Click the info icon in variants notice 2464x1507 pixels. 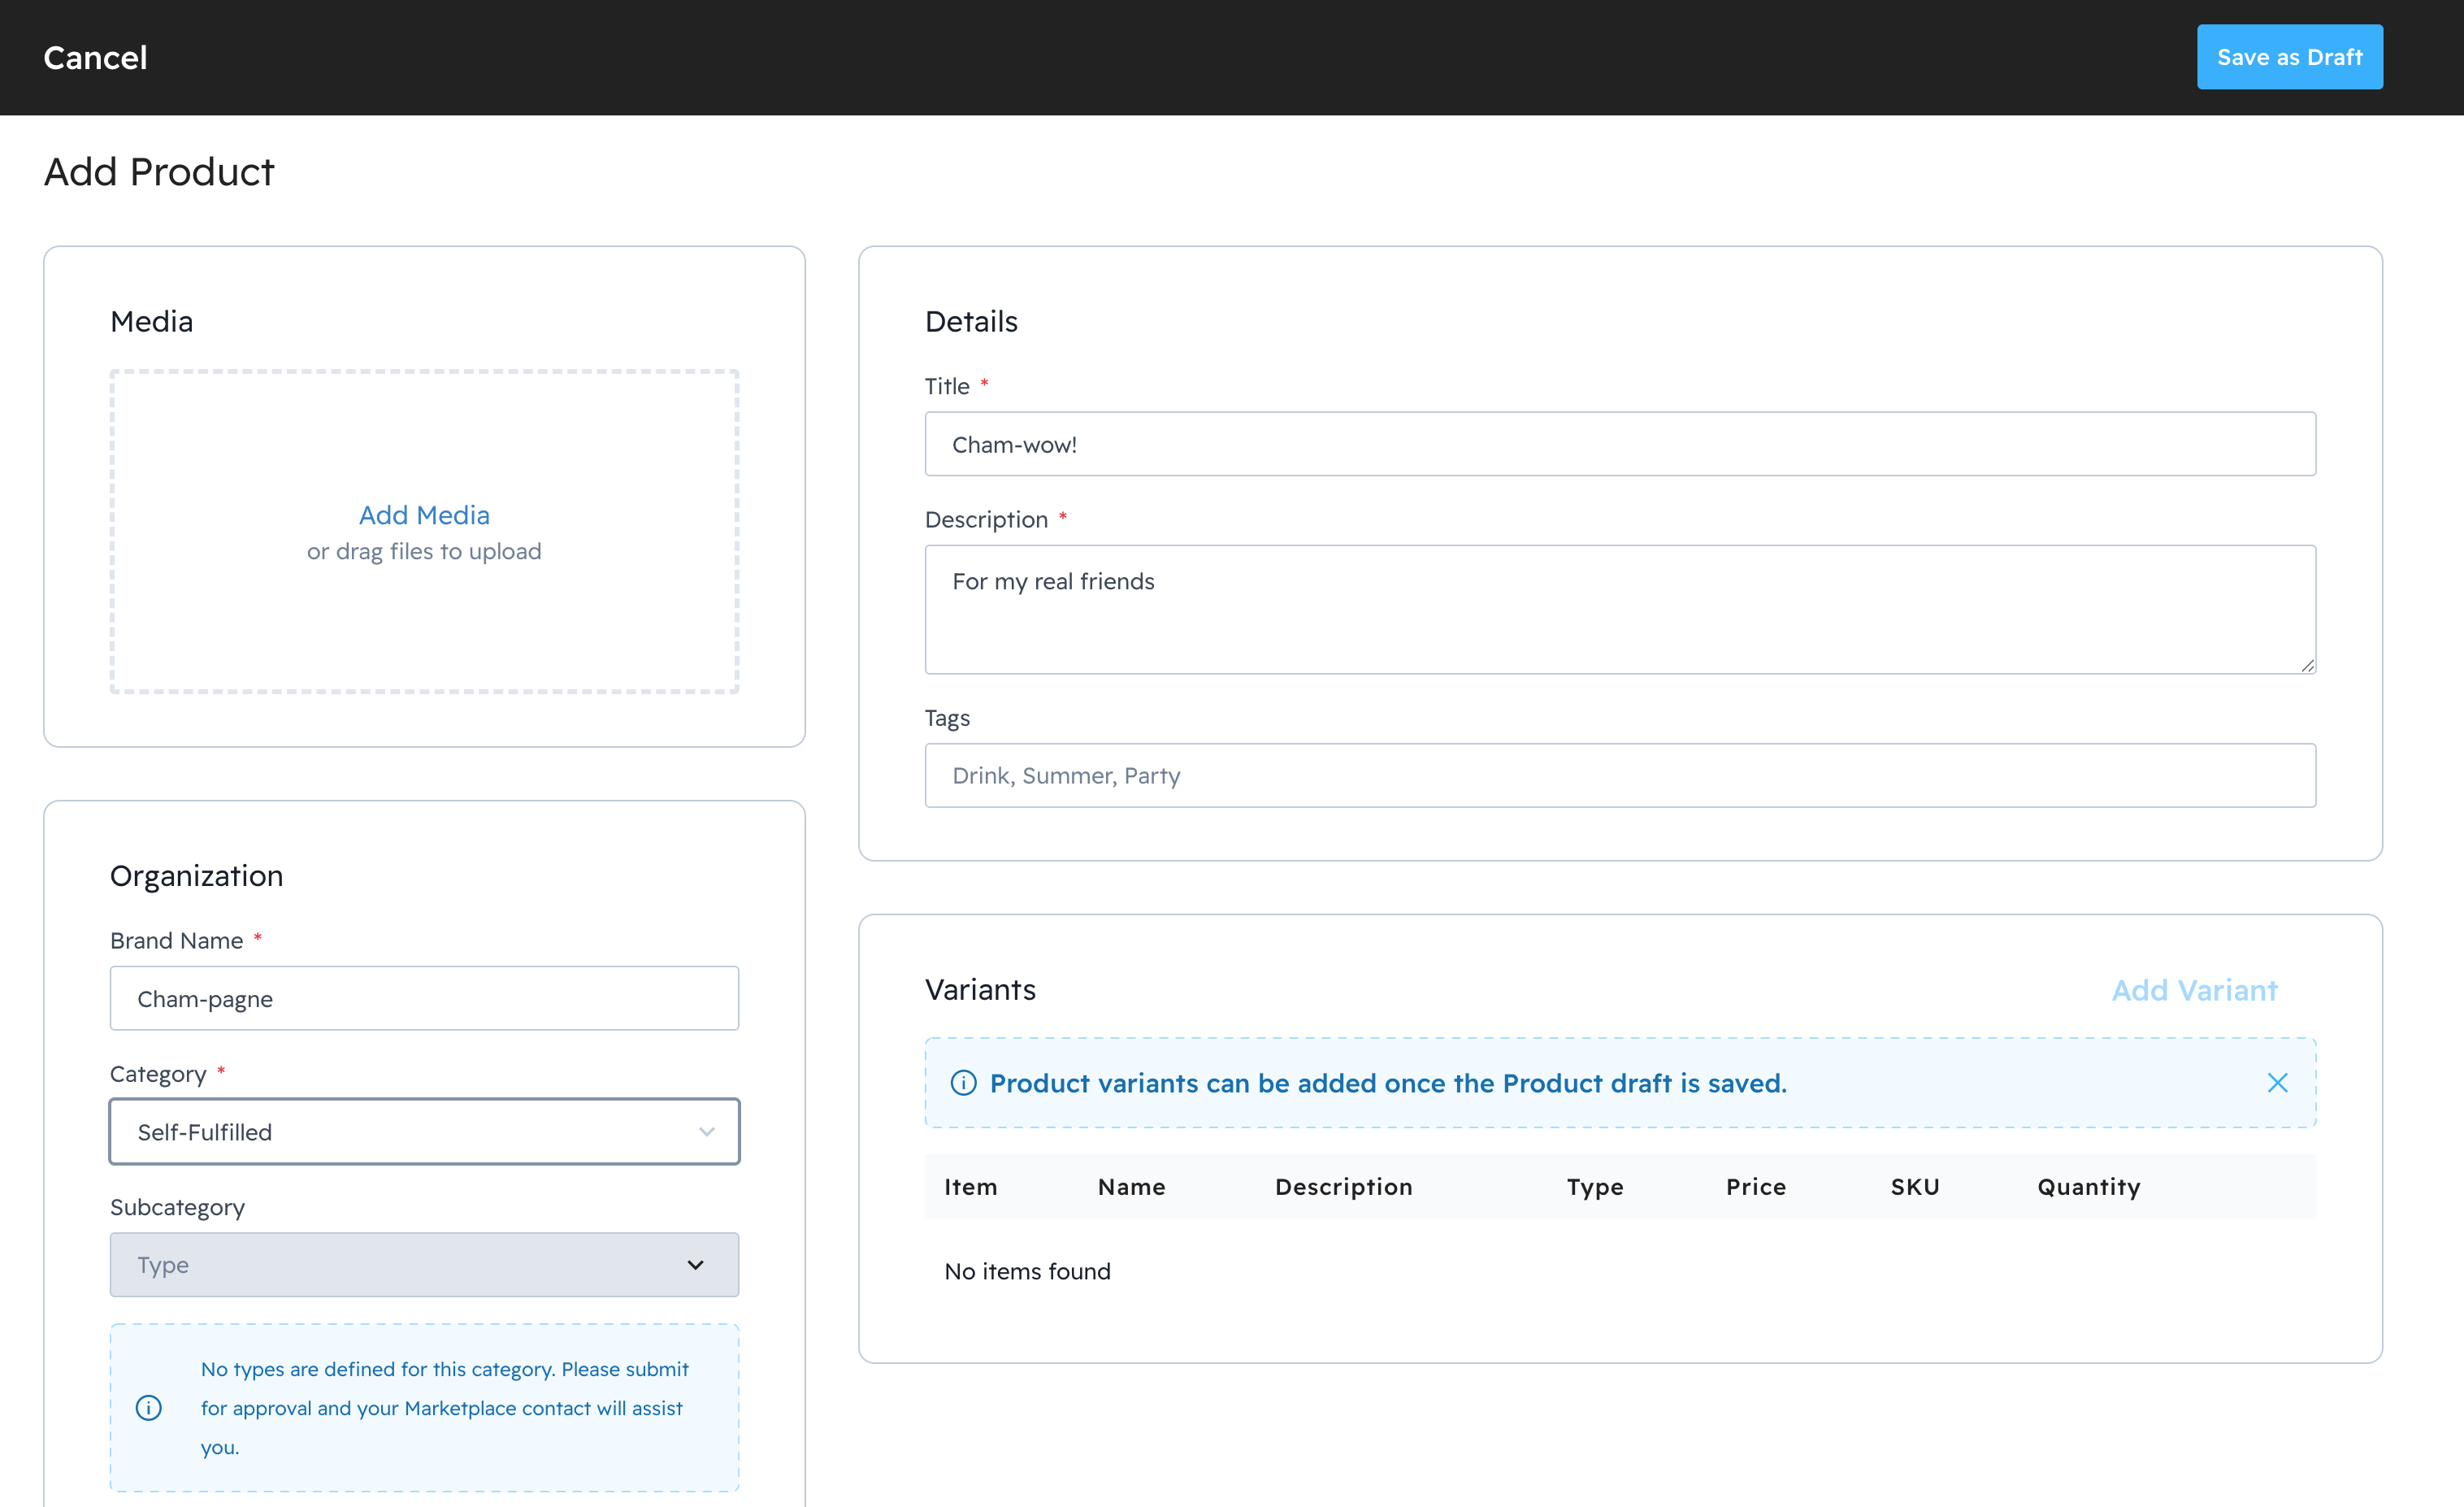963,1083
